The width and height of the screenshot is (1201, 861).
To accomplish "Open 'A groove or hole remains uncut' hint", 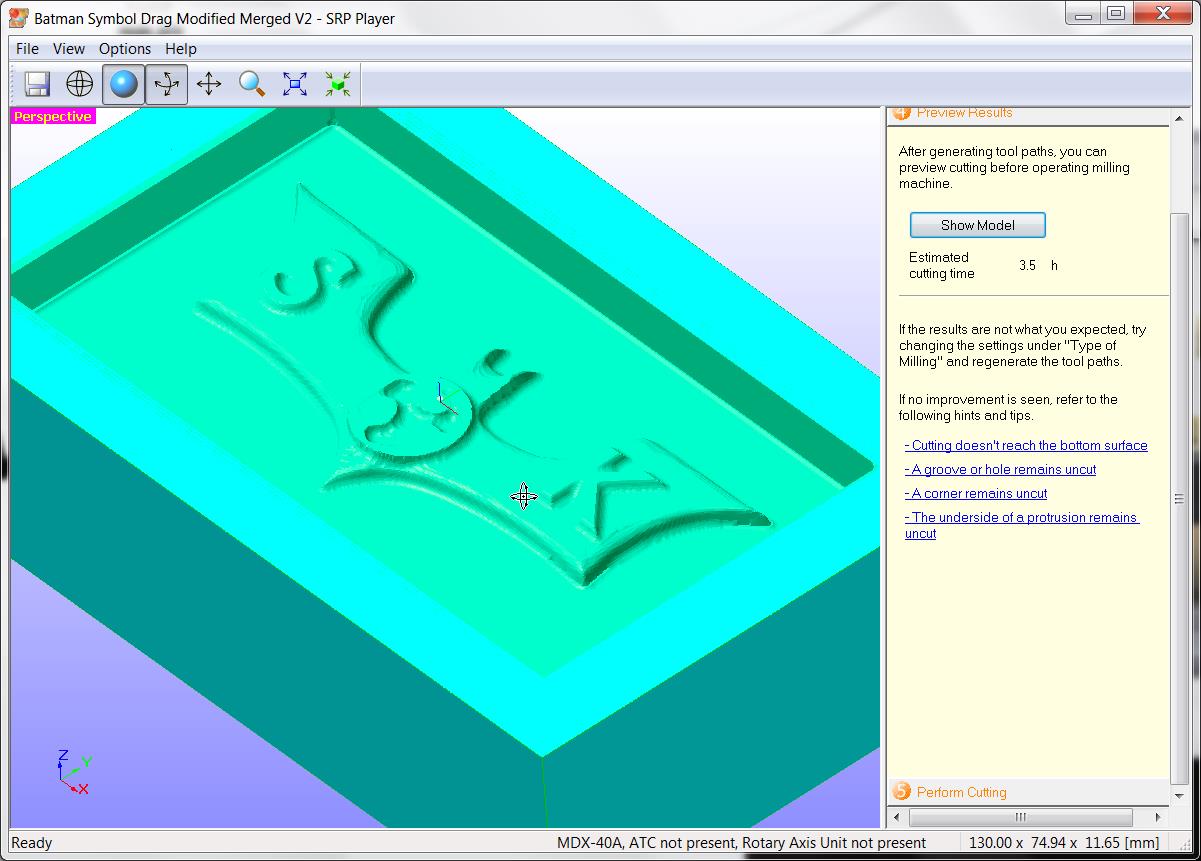I will click(1000, 470).
